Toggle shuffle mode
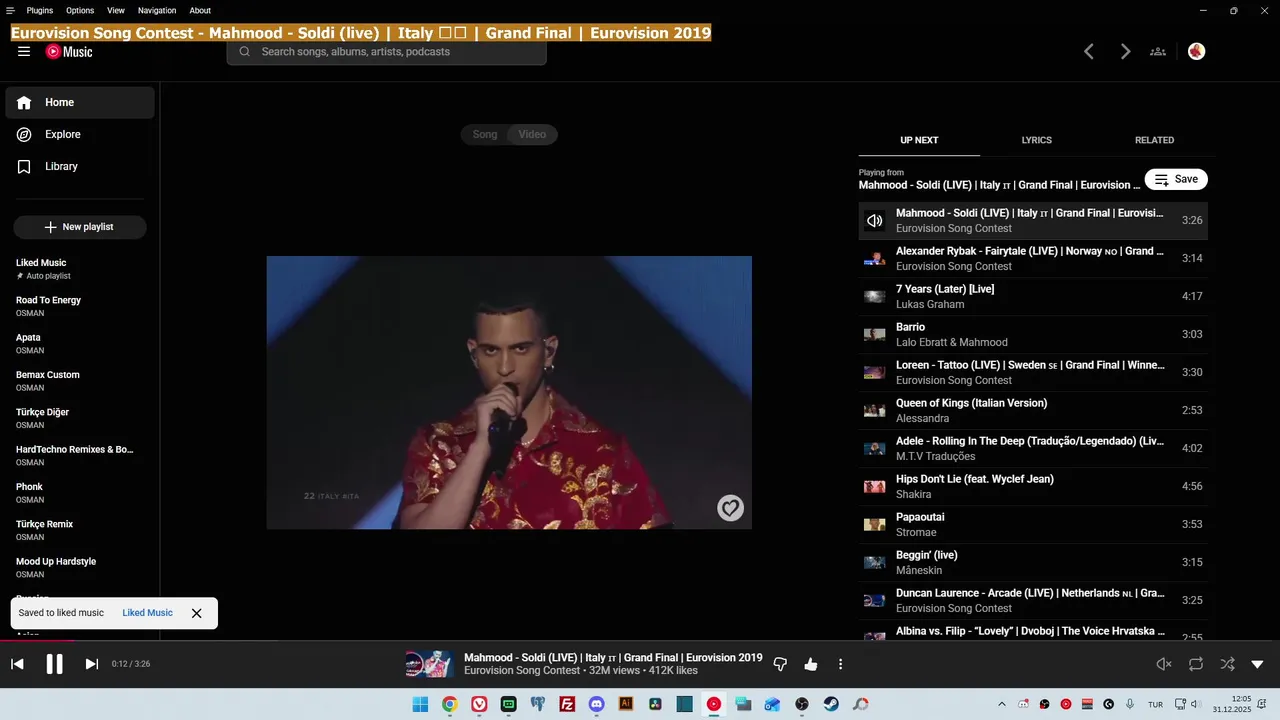The image size is (1280, 720). [1227, 664]
